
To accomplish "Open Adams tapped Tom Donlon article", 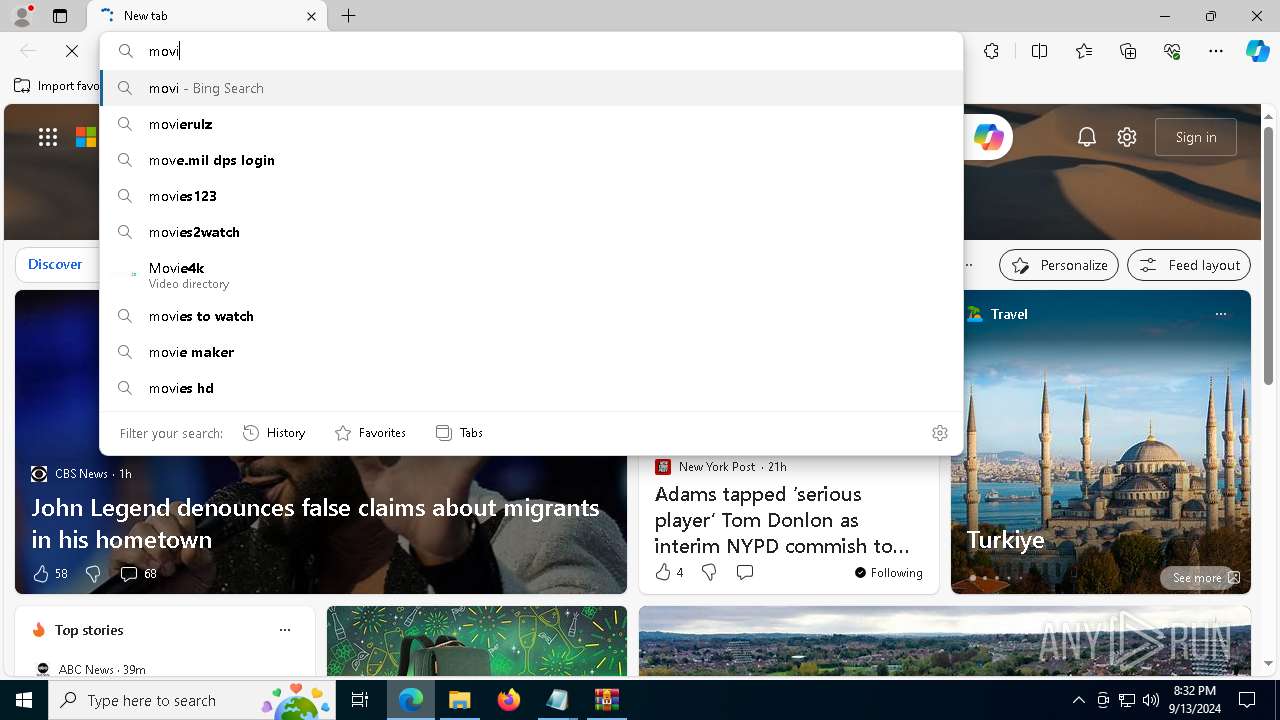I will [x=782, y=520].
